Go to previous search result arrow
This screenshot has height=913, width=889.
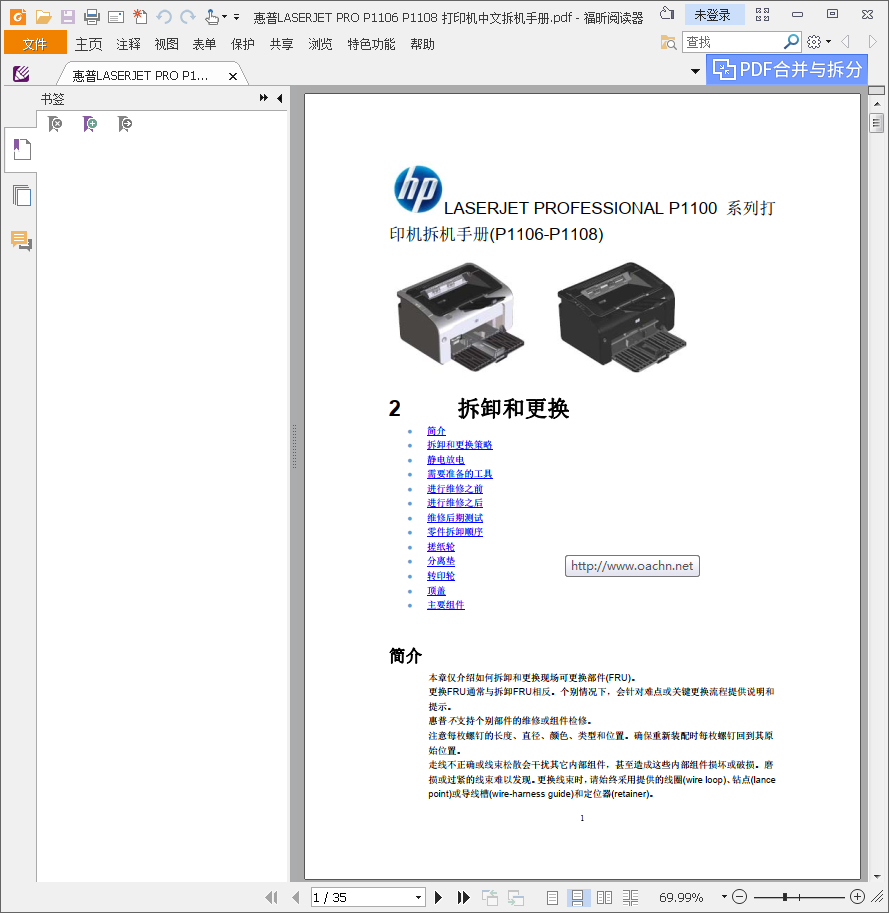[845, 41]
